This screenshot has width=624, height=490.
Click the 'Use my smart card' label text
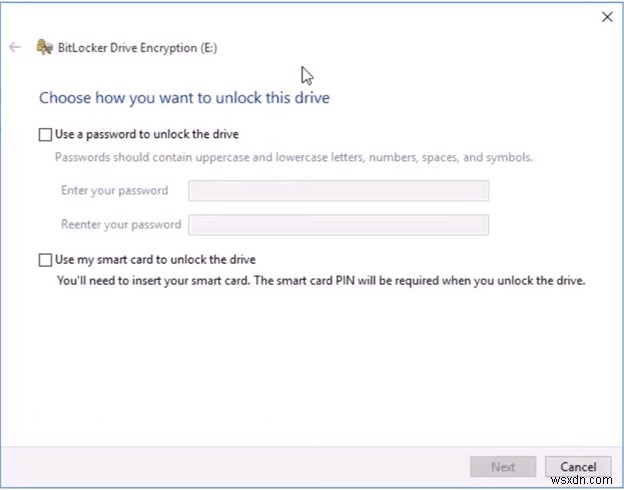pos(155,260)
